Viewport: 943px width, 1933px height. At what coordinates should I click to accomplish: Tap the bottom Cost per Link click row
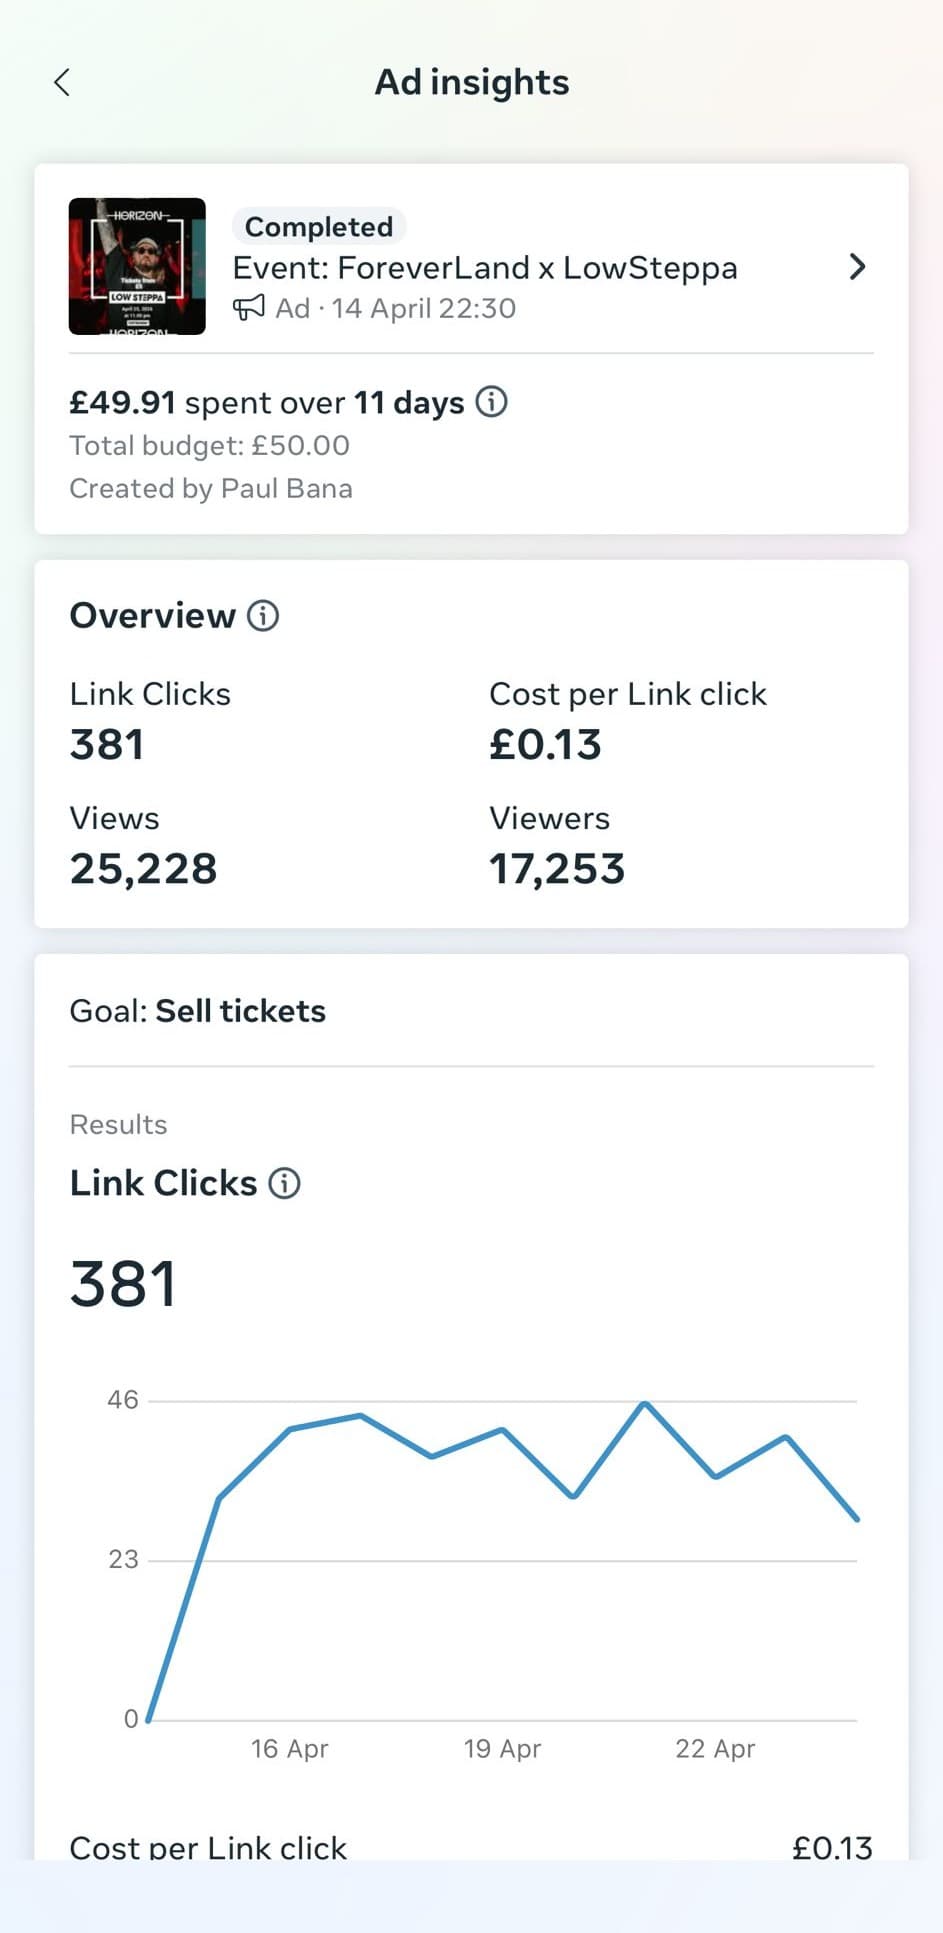[470, 1846]
